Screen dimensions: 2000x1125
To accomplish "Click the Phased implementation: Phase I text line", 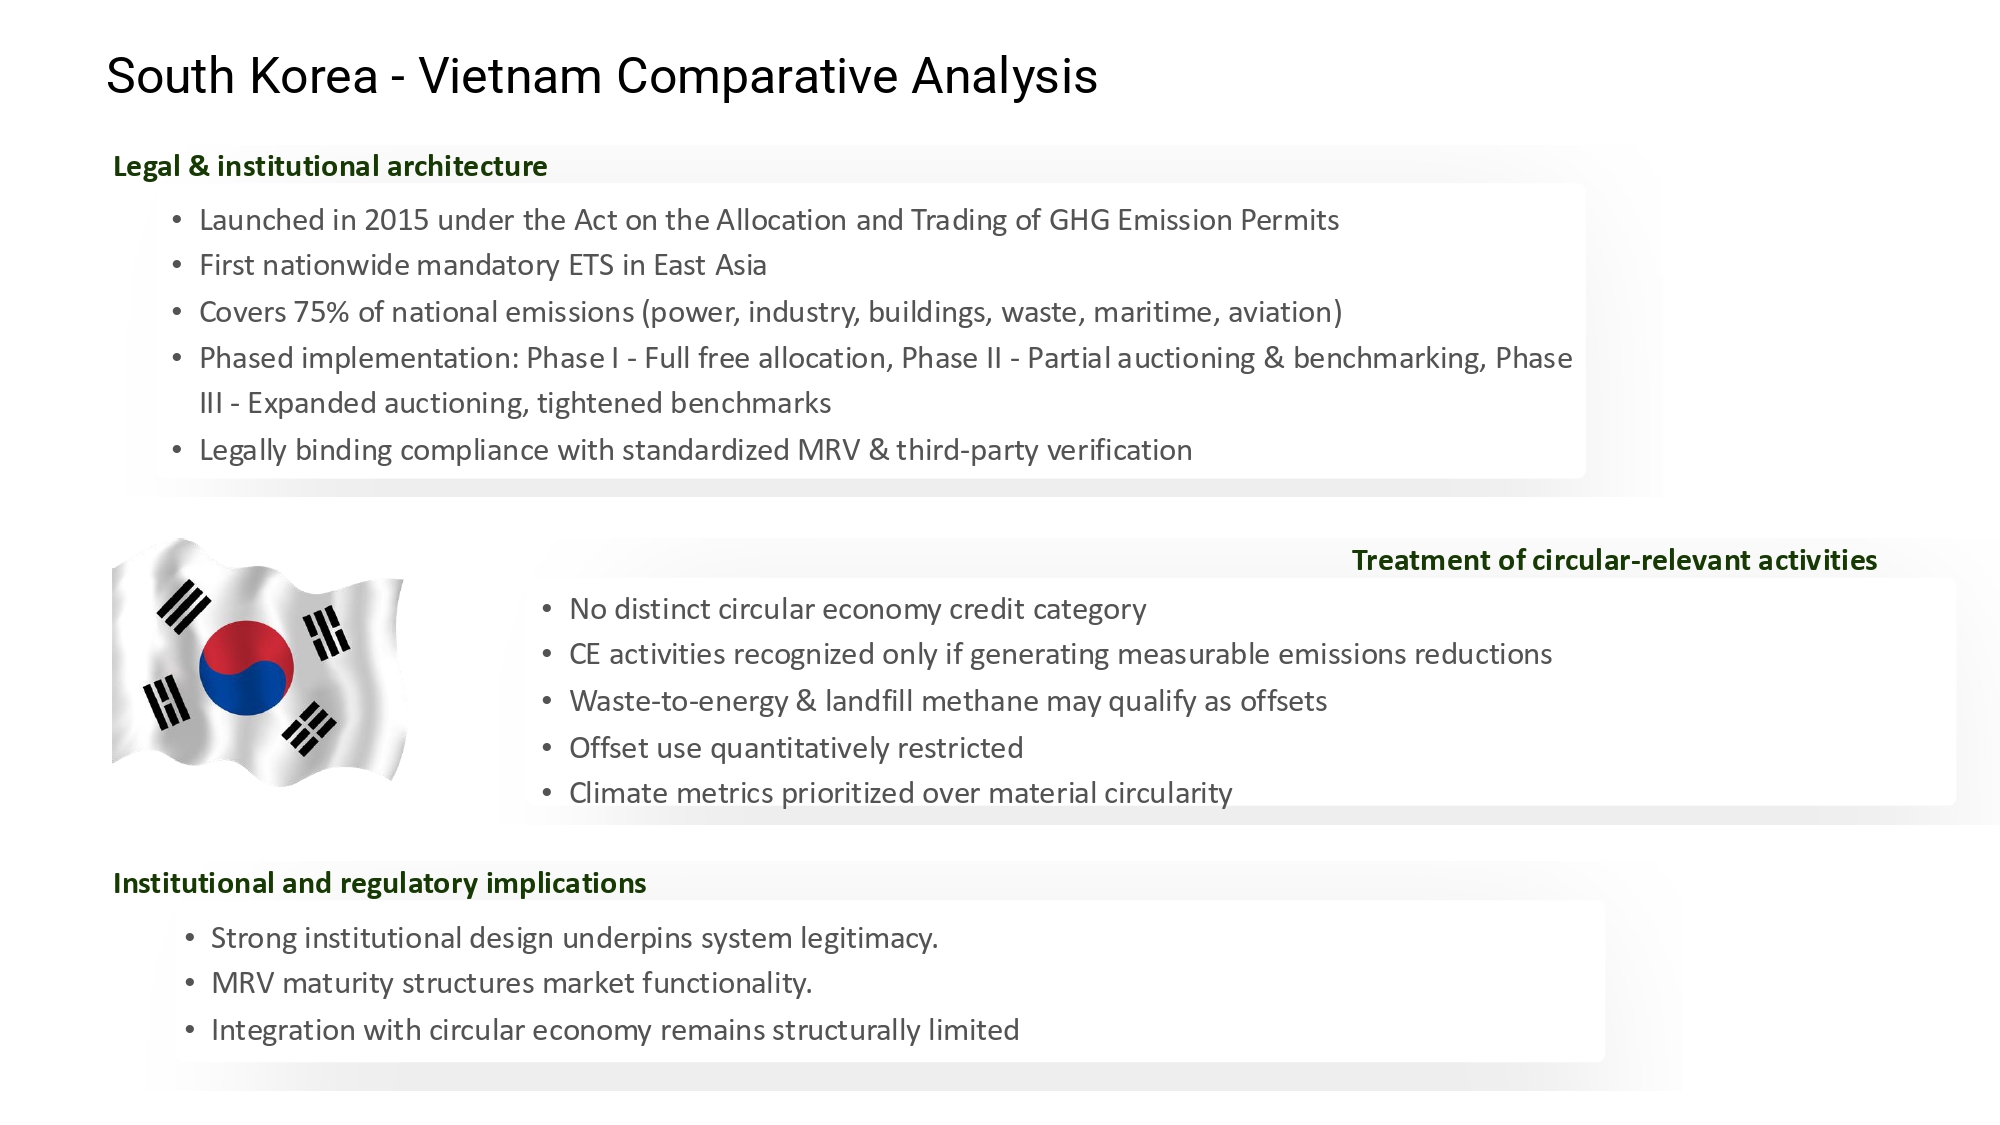I will (885, 358).
